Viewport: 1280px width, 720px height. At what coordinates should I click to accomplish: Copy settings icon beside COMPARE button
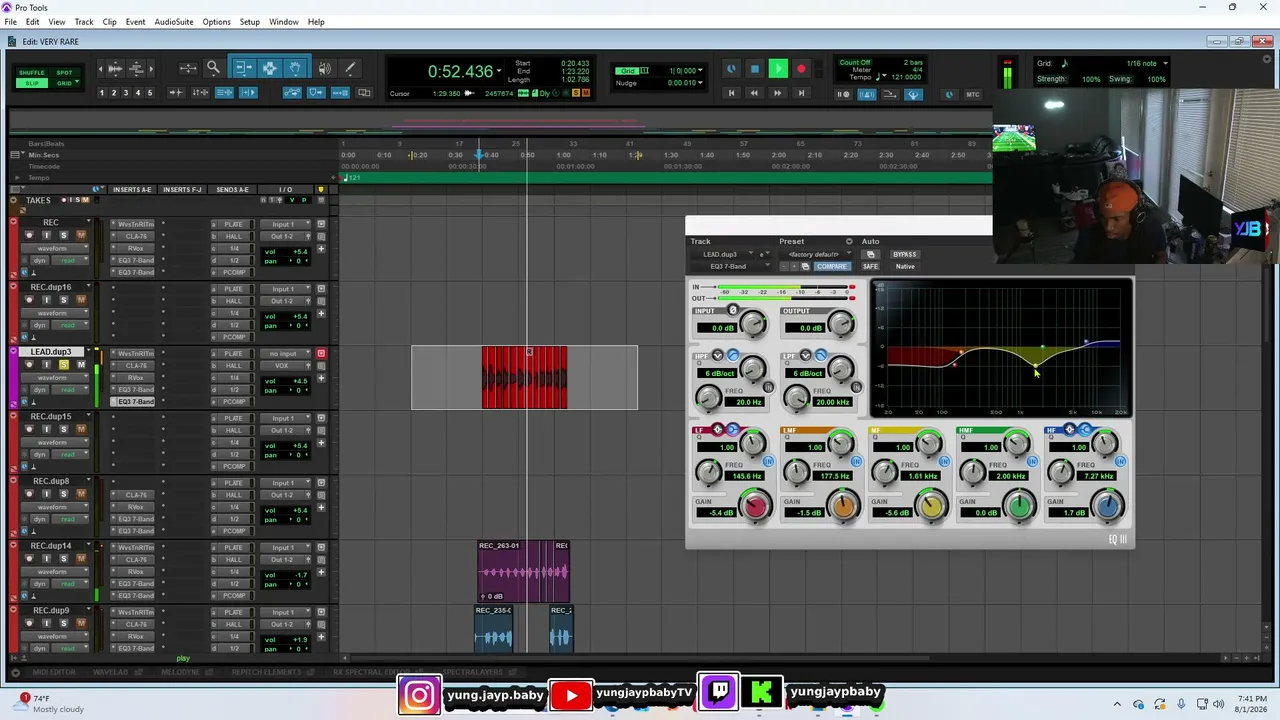pos(806,267)
